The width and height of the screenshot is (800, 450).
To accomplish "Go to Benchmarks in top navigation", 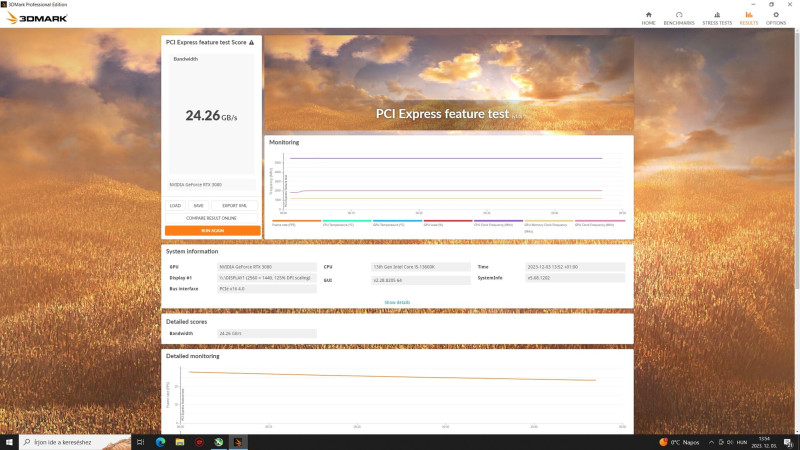I will tap(679, 18).
